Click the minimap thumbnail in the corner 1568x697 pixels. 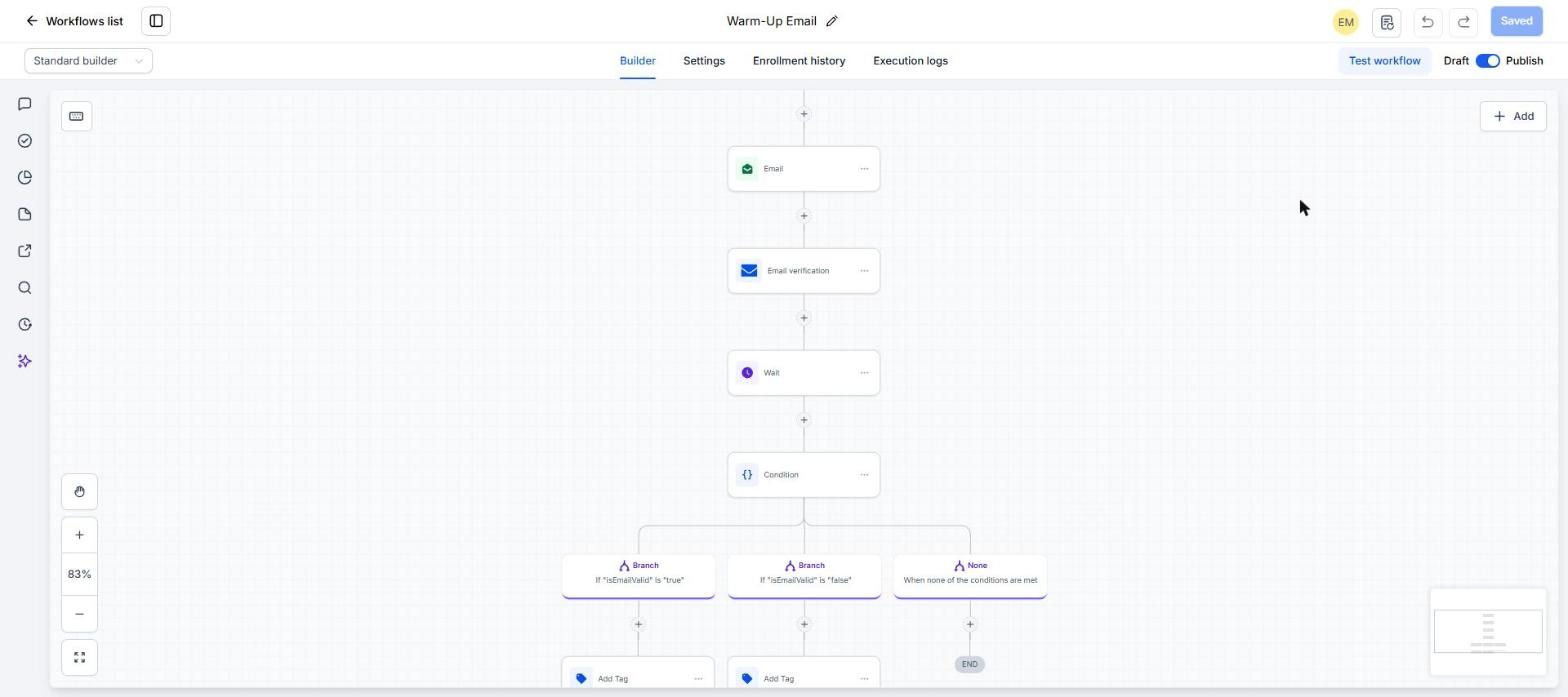coord(1488,632)
